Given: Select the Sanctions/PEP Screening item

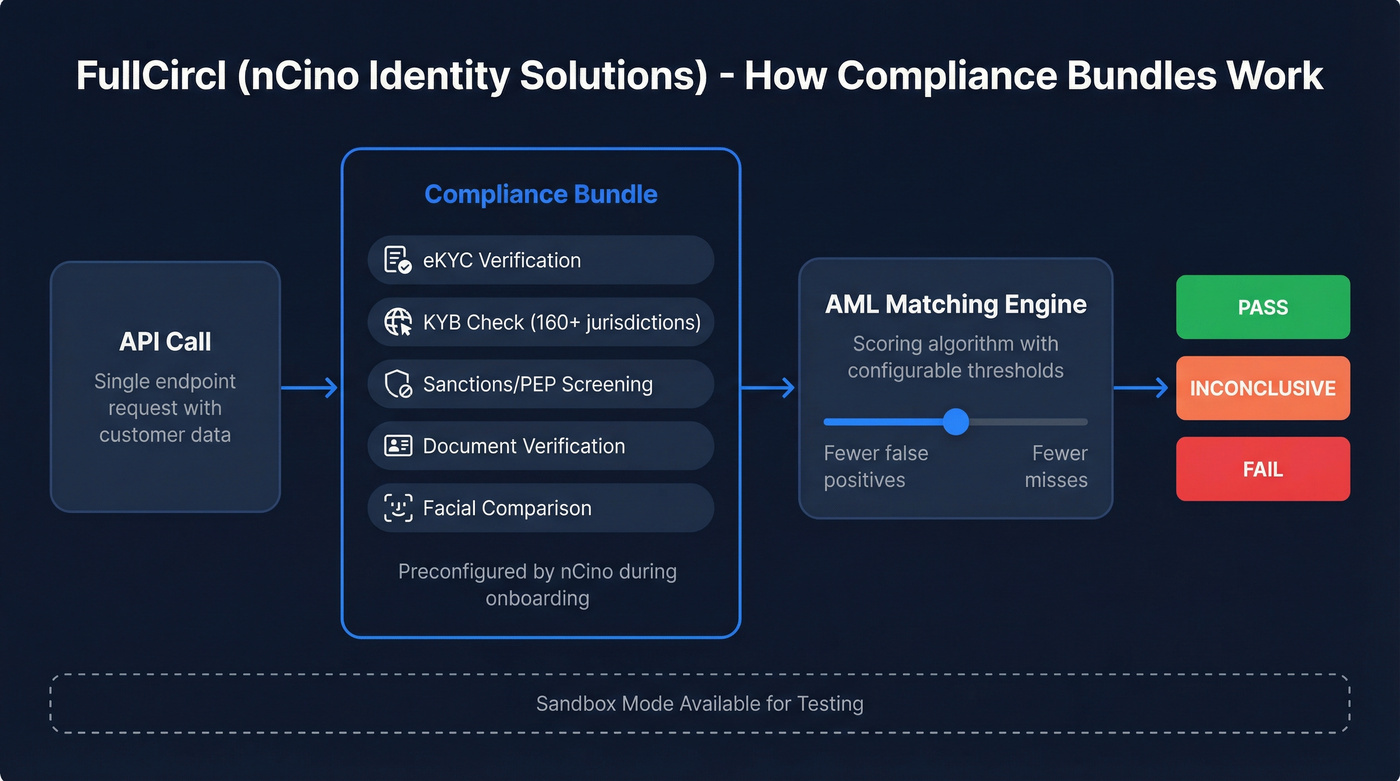Looking at the screenshot, I should 541,384.
